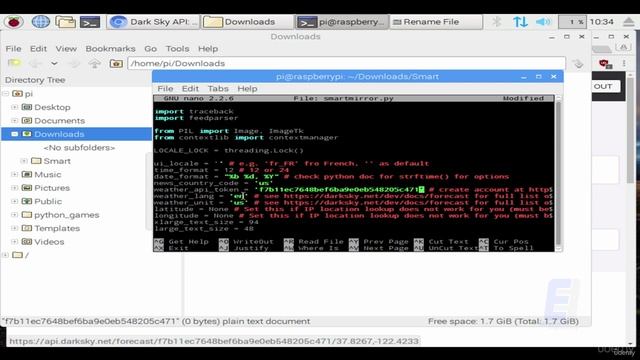Click the '<No subfolders>' entry in the tree
Image resolution: width=640 pixels, height=360 pixels.
tap(79, 147)
